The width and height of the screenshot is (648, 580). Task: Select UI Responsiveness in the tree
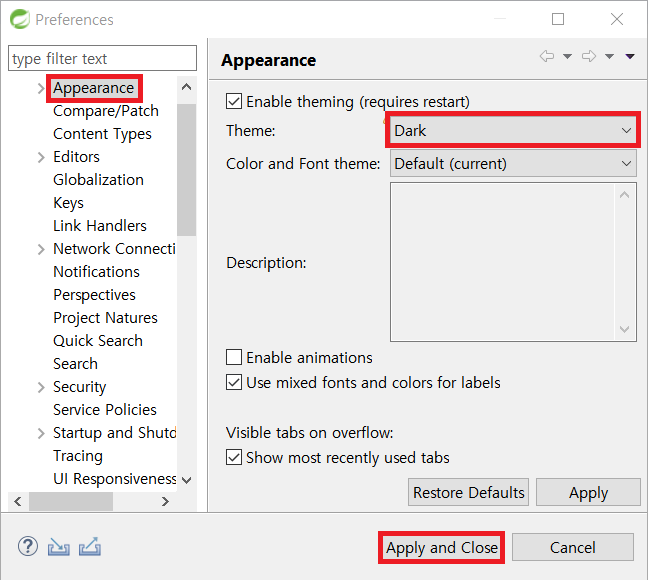(114, 479)
